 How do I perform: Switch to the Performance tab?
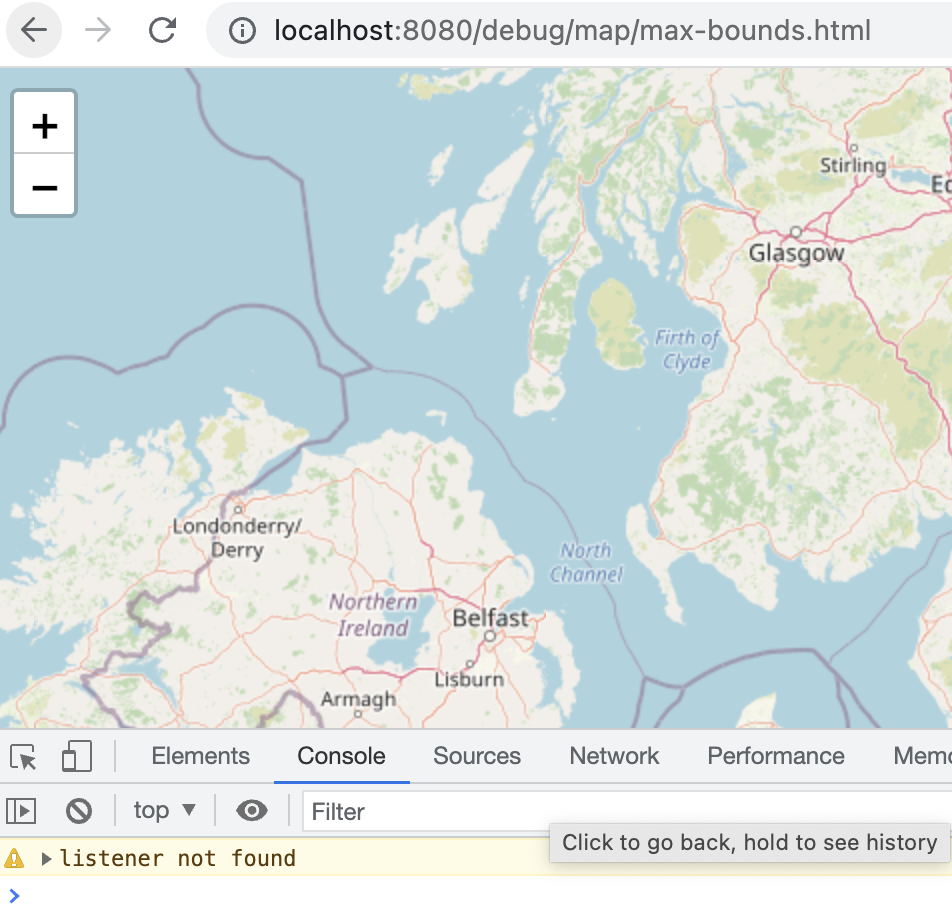pyautogui.click(x=775, y=756)
